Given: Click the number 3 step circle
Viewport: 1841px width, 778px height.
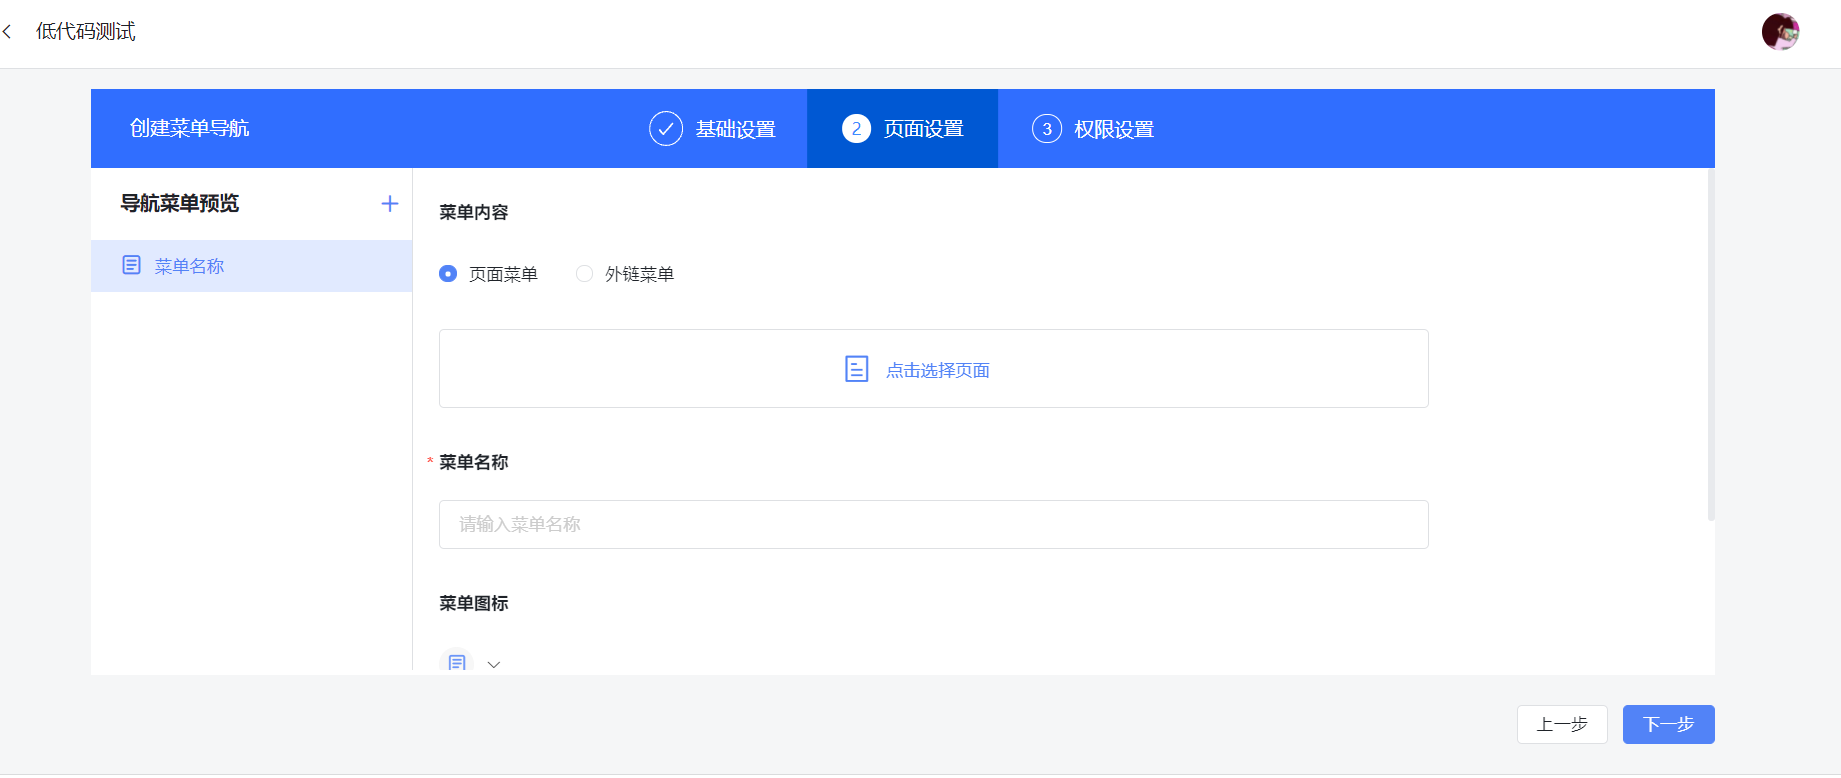Looking at the screenshot, I should tap(1047, 129).
